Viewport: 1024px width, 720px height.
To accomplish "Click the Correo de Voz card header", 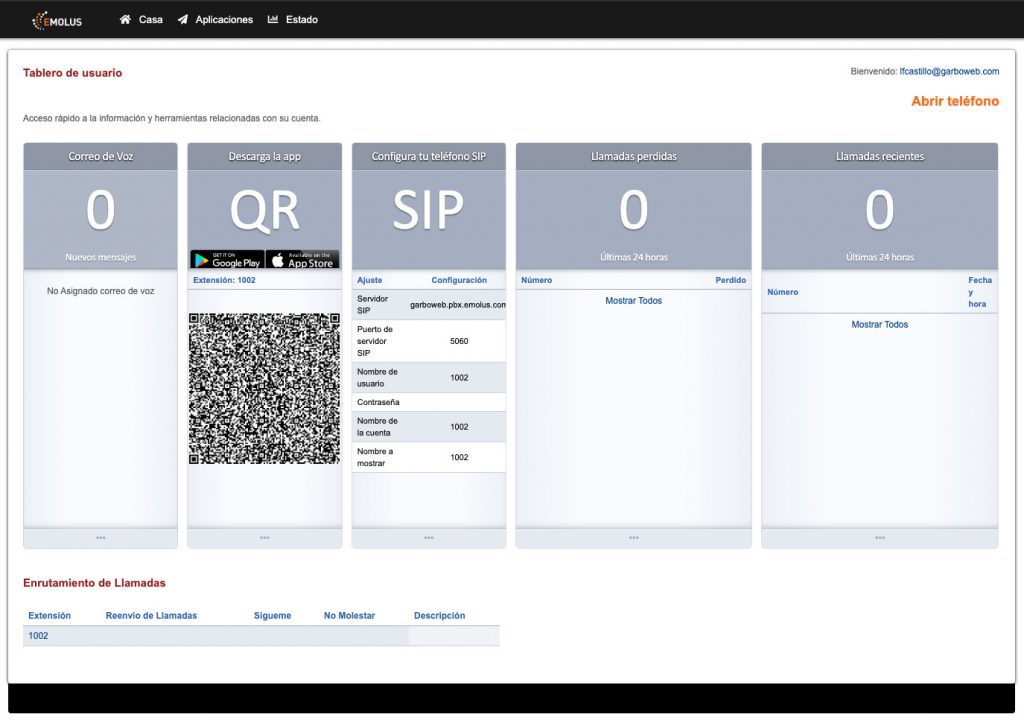I will 101,156.
